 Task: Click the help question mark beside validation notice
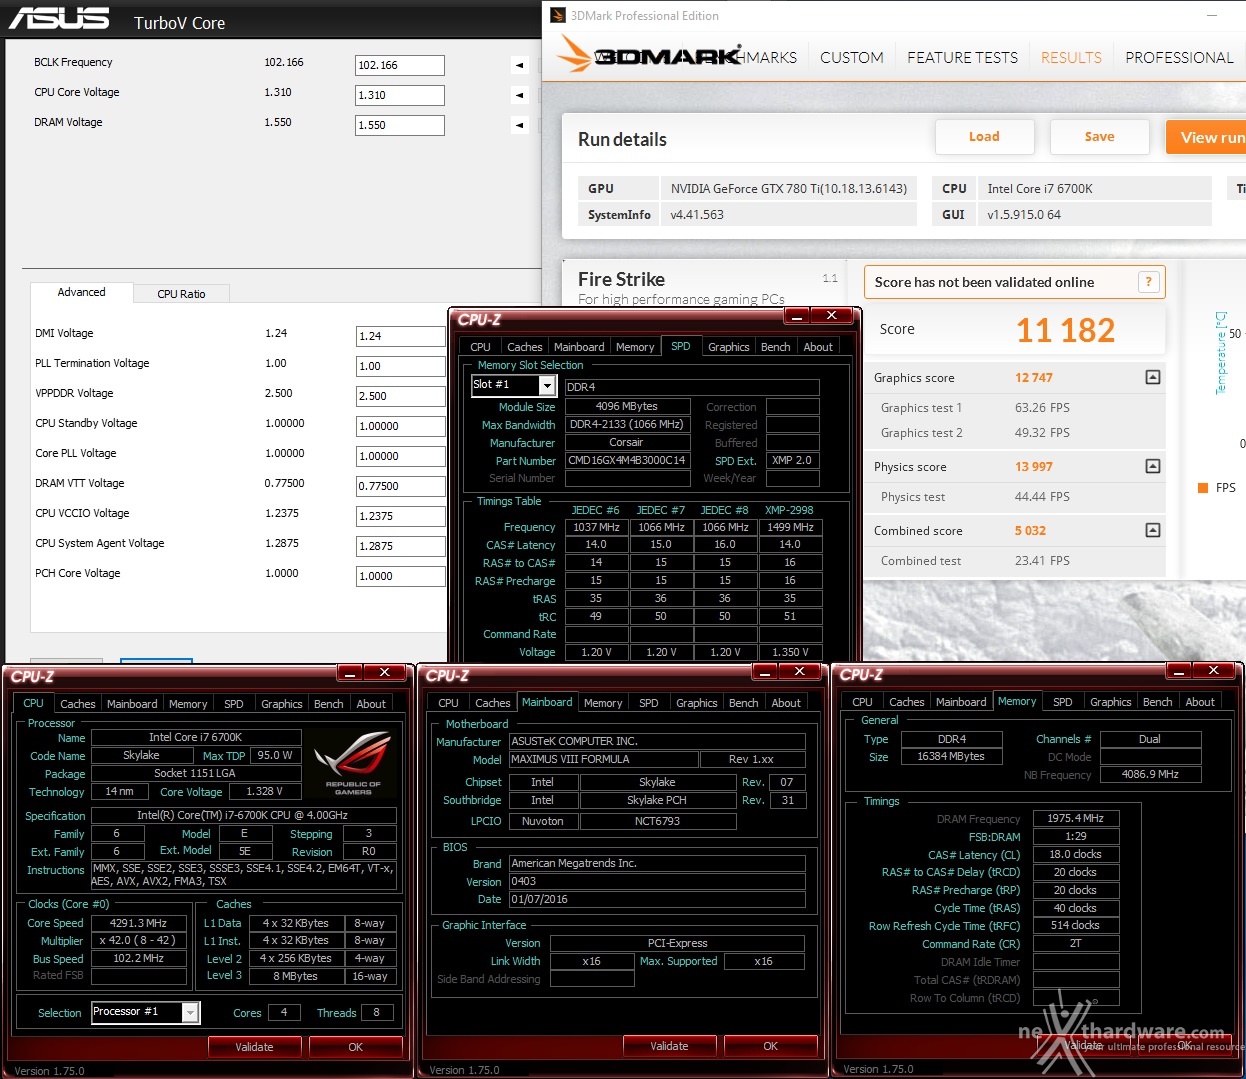coord(1149,282)
